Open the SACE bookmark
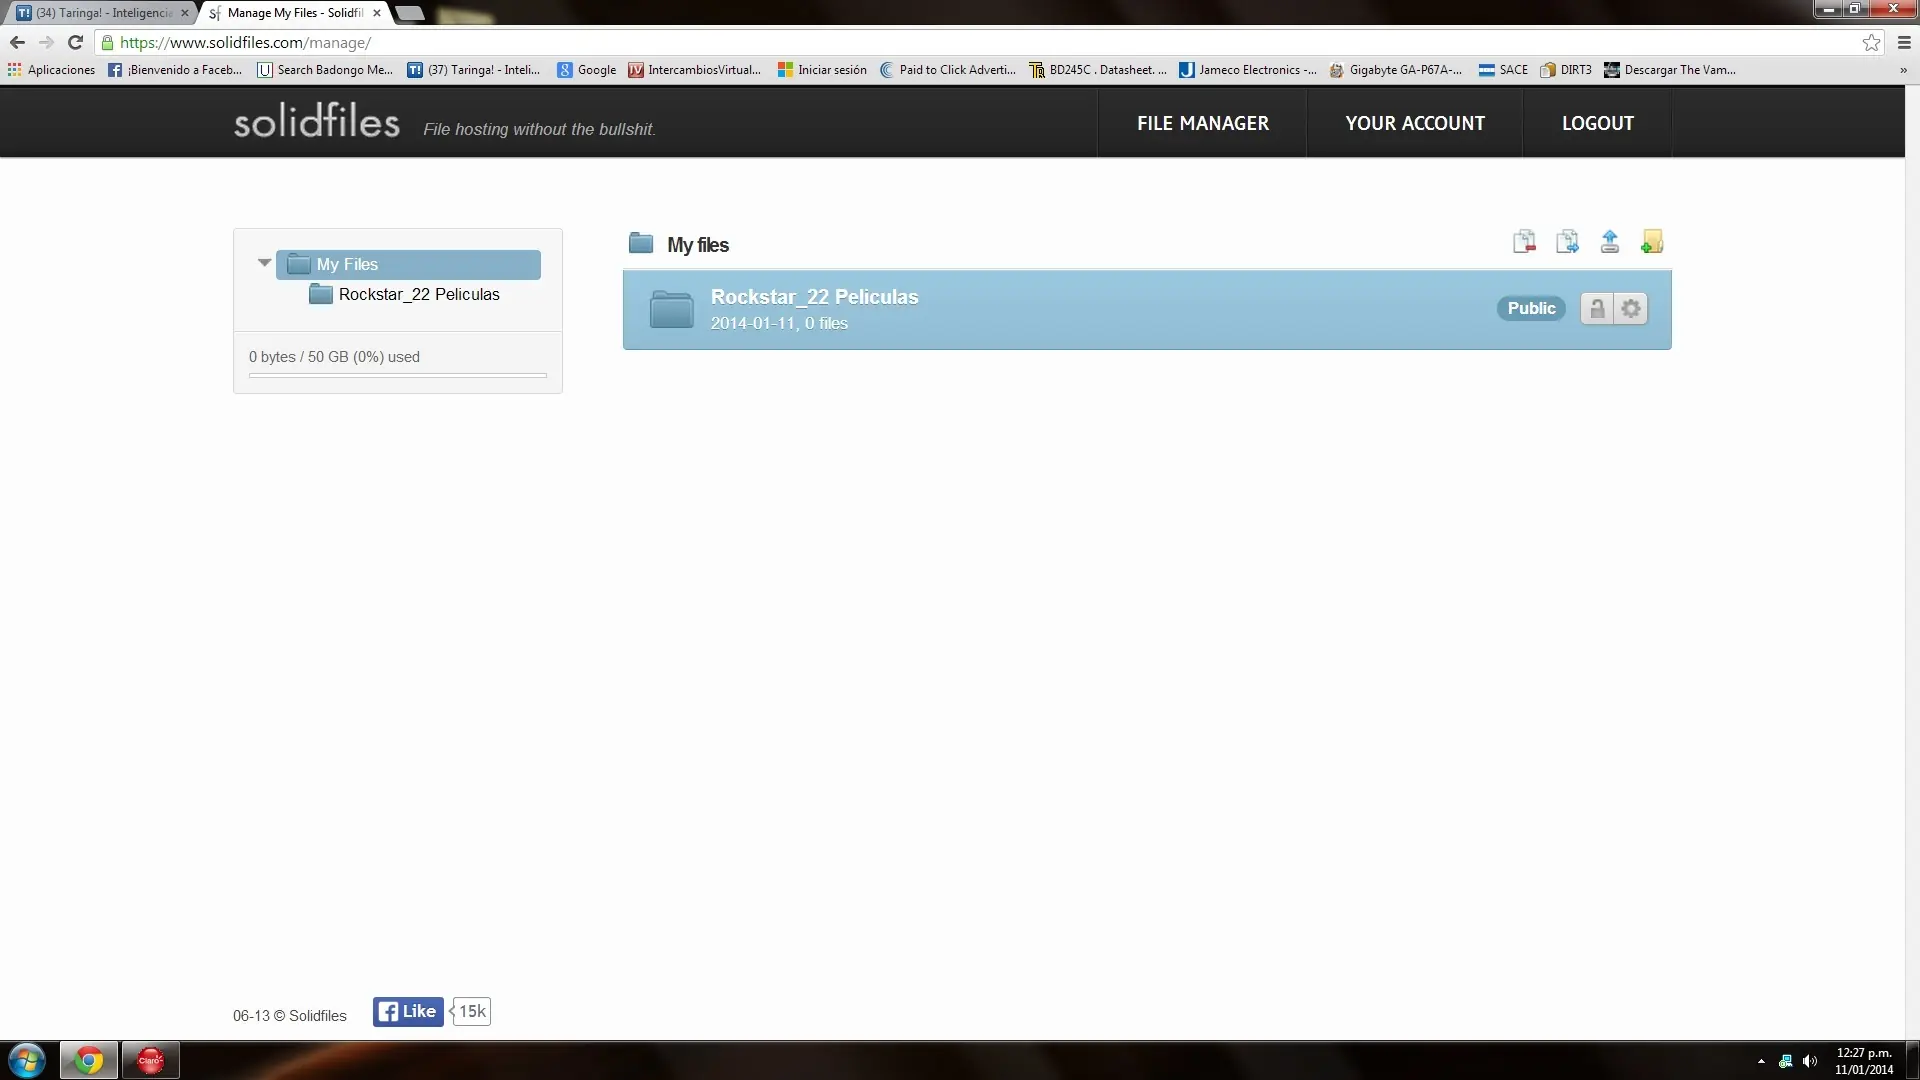This screenshot has width=1920, height=1080. 1503,70
